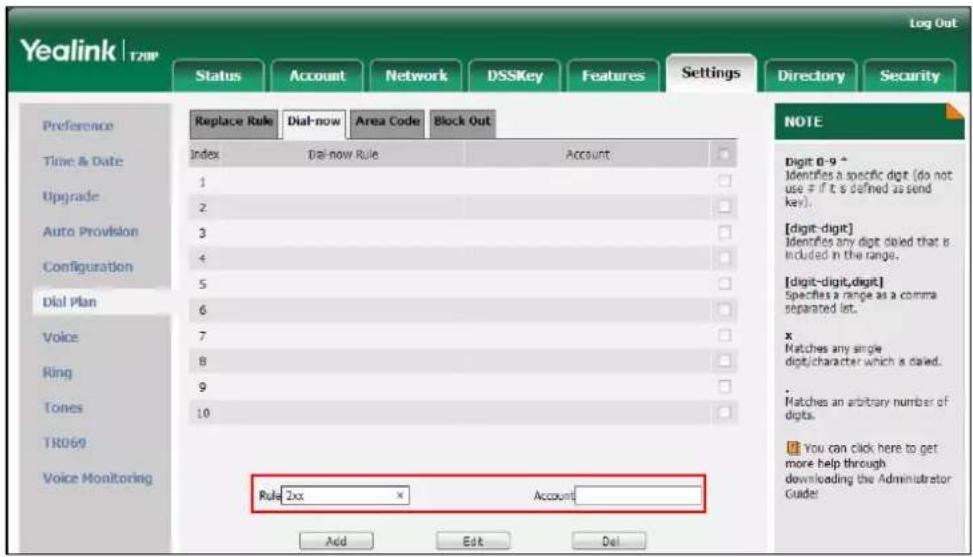Click the Administrator Guide help icon
This screenshot has width=973, height=557.
pyautogui.click(x=792, y=448)
